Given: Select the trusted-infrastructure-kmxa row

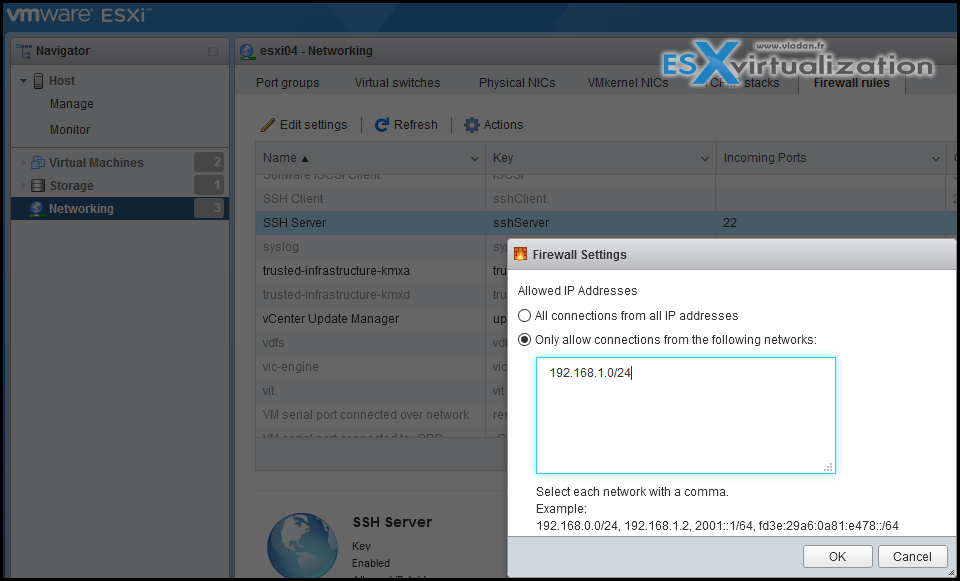Looking at the screenshot, I should [381, 271].
